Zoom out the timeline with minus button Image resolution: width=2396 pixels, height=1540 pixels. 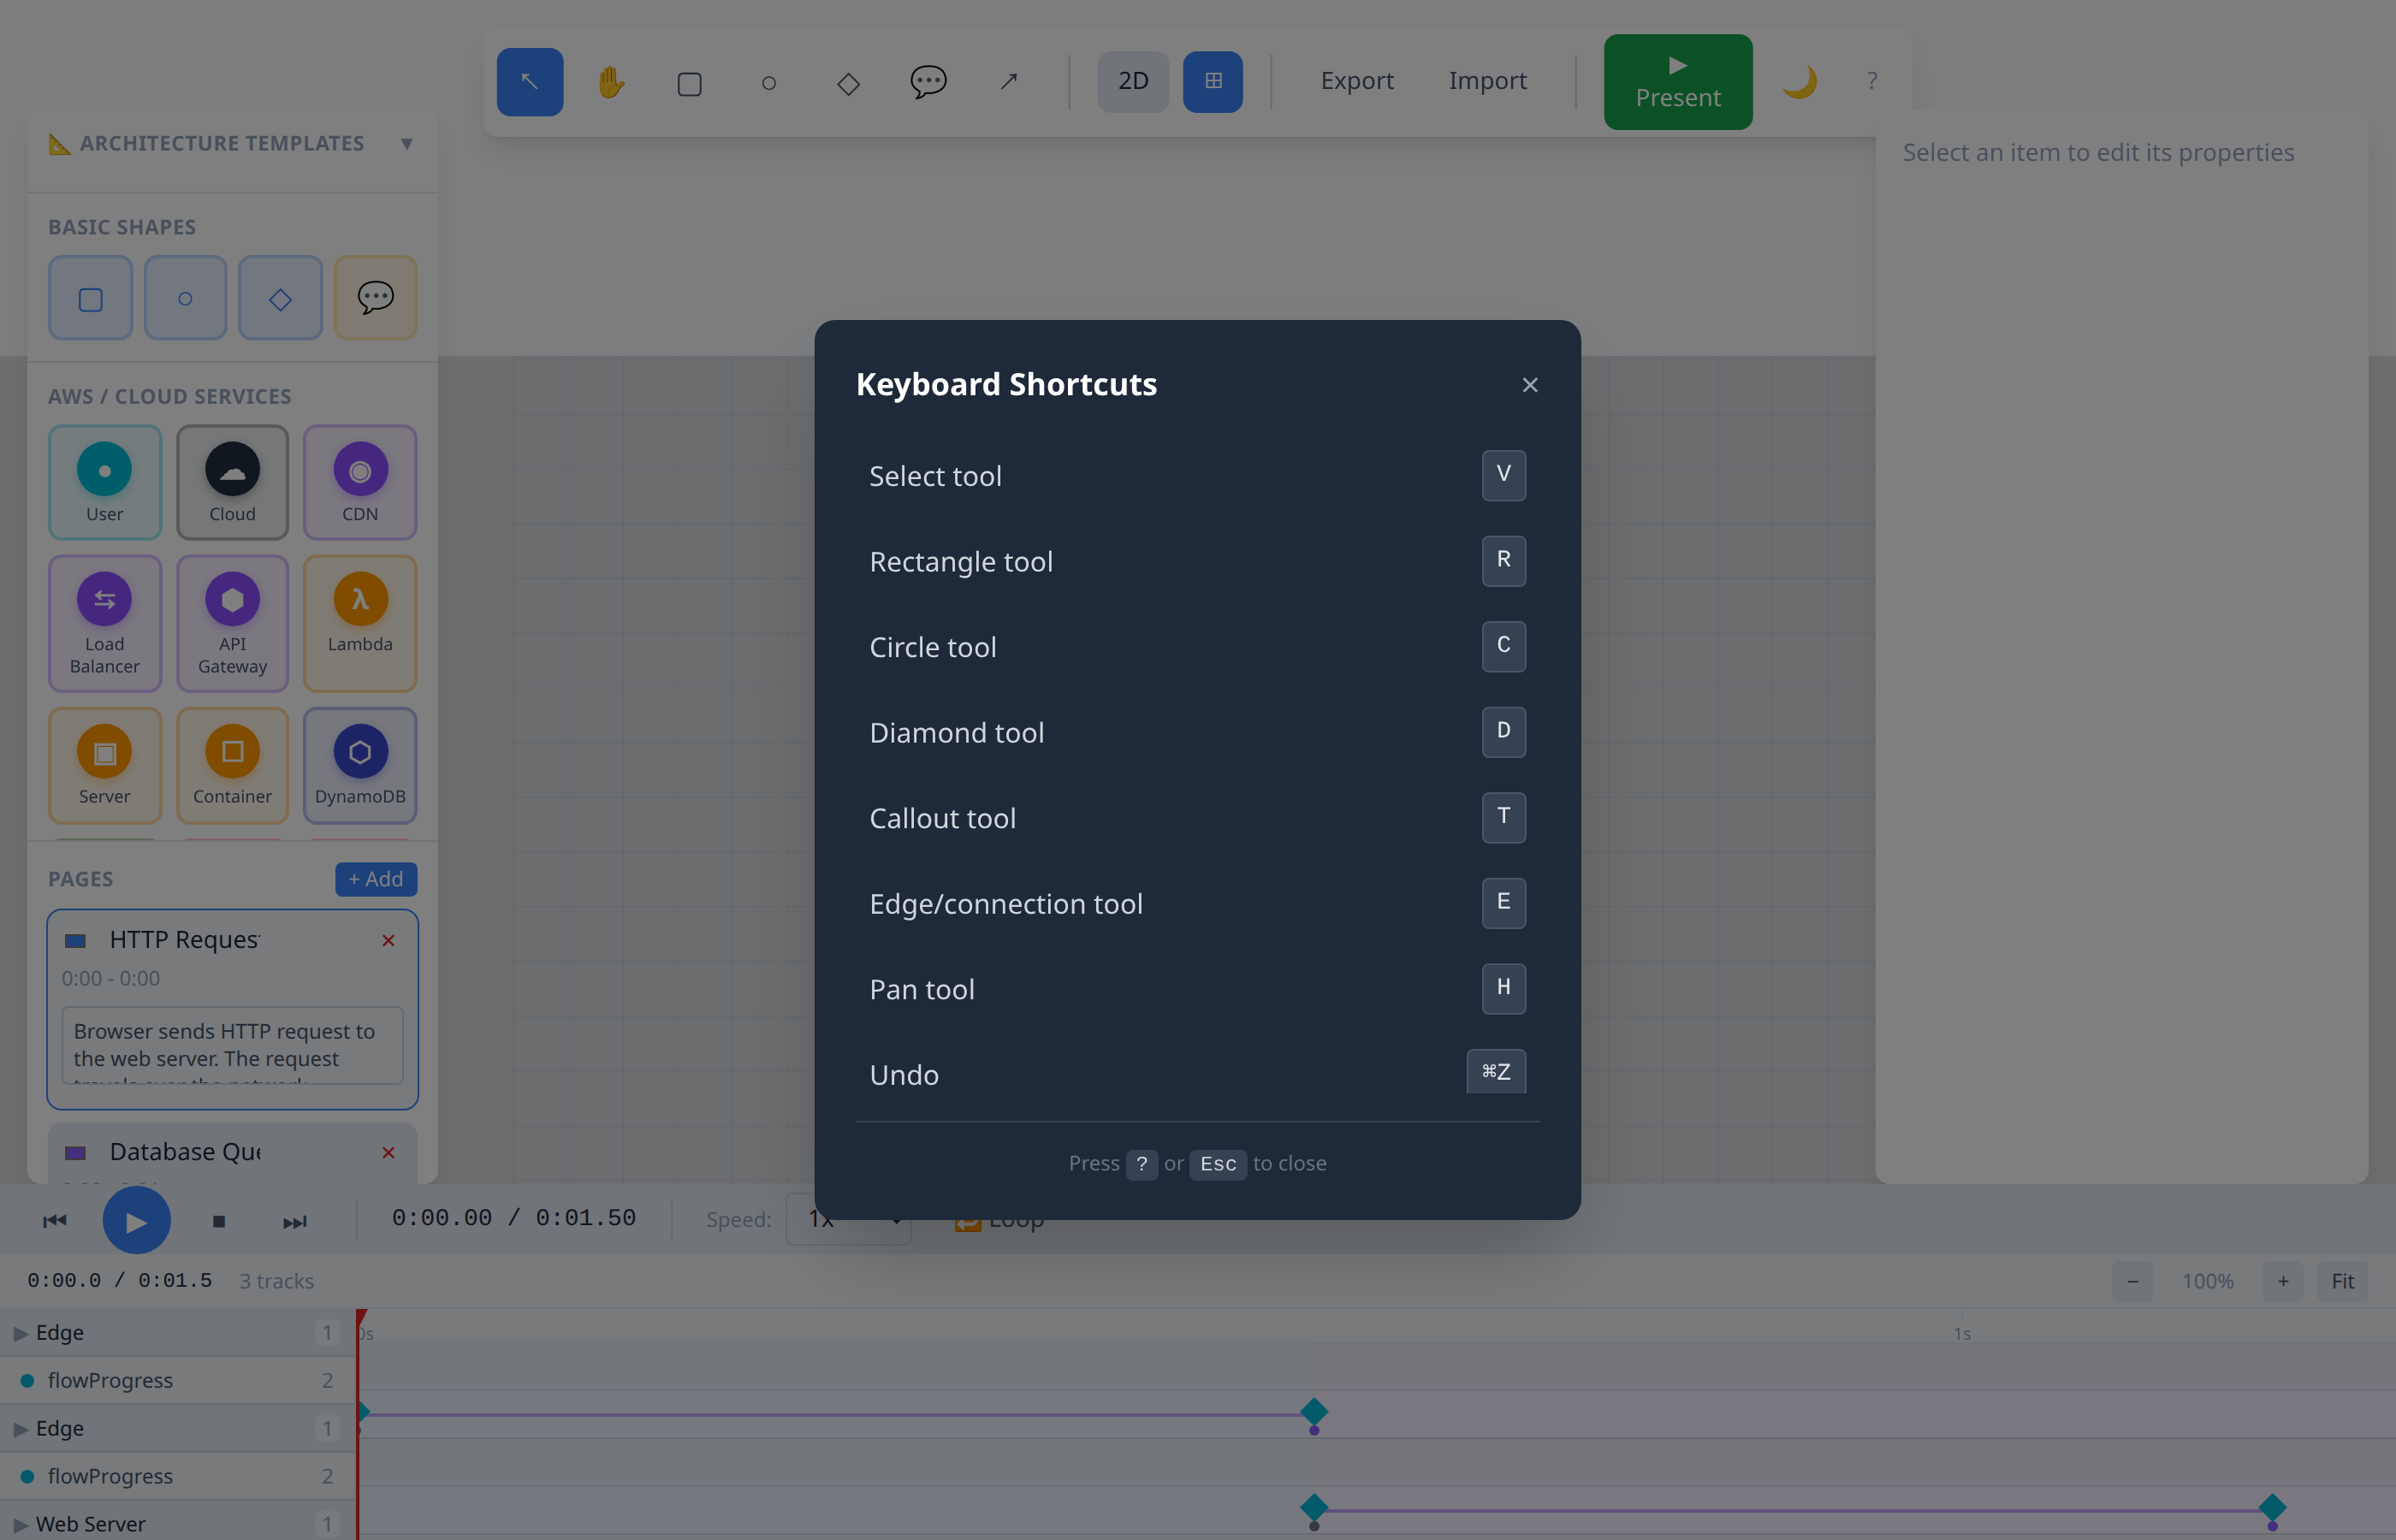click(2132, 1281)
